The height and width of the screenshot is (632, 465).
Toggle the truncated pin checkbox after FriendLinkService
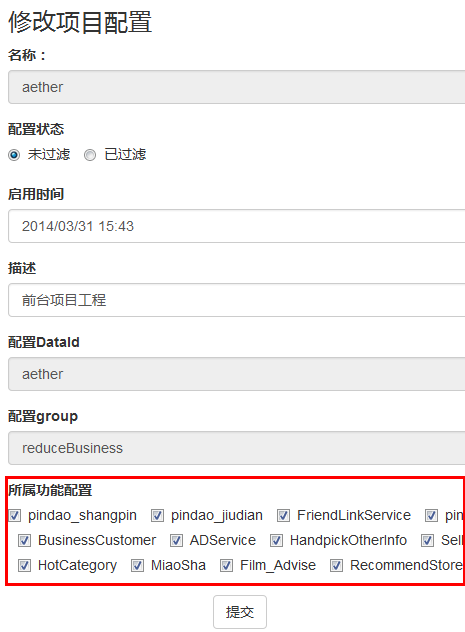click(432, 516)
